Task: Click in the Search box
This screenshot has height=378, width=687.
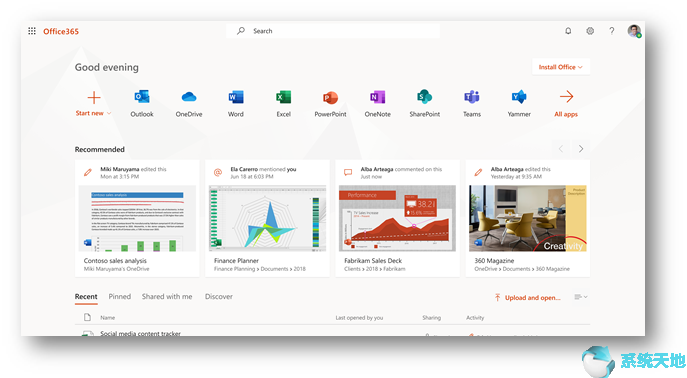Action: (x=333, y=31)
